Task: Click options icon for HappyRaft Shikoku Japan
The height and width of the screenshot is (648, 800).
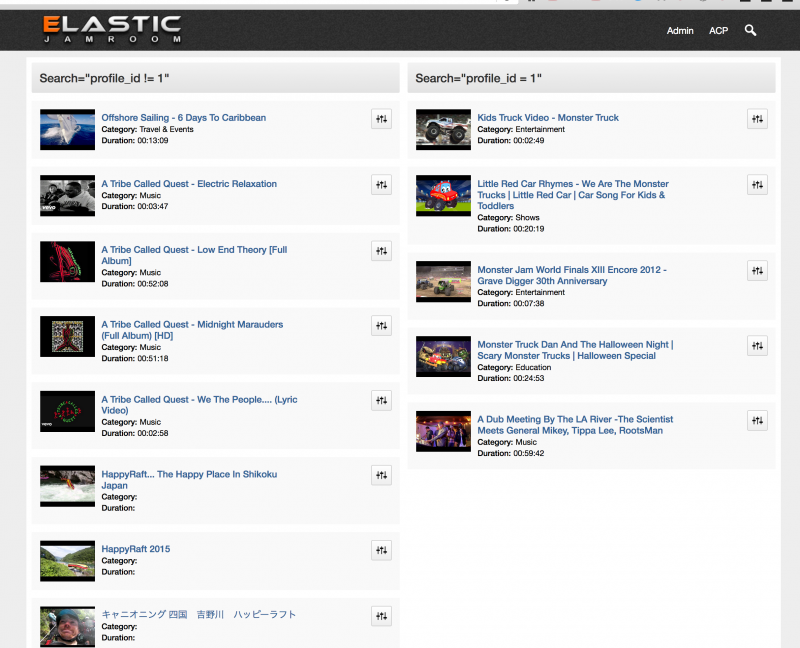Action: click(x=381, y=476)
